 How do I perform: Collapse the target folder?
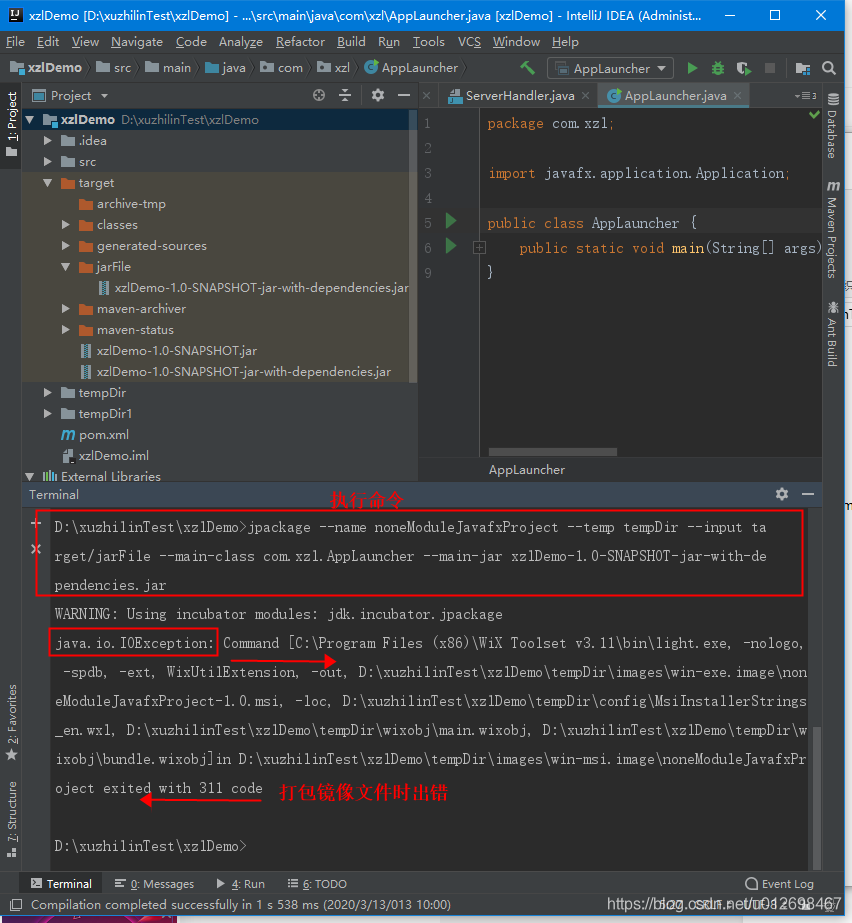click(x=48, y=183)
